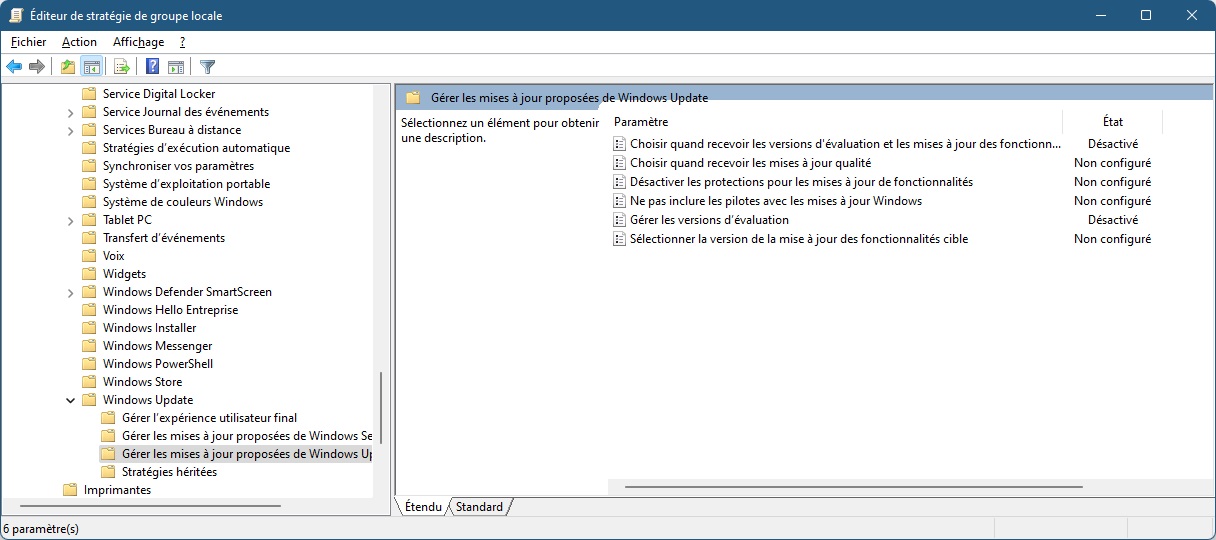Switch to the Étendu tab
This screenshot has height=540, width=1216.
423,507
